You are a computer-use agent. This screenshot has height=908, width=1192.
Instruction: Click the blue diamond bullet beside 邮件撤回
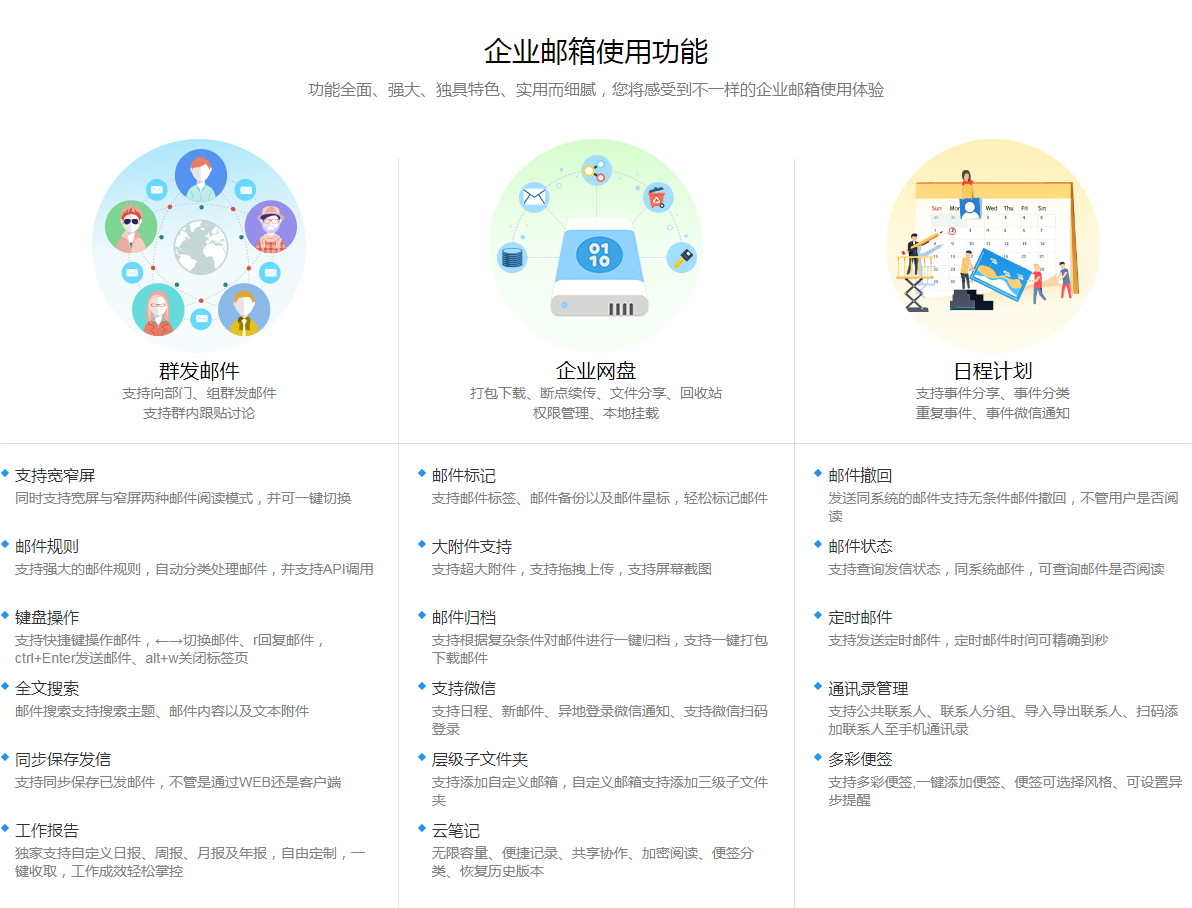(818, 473)
